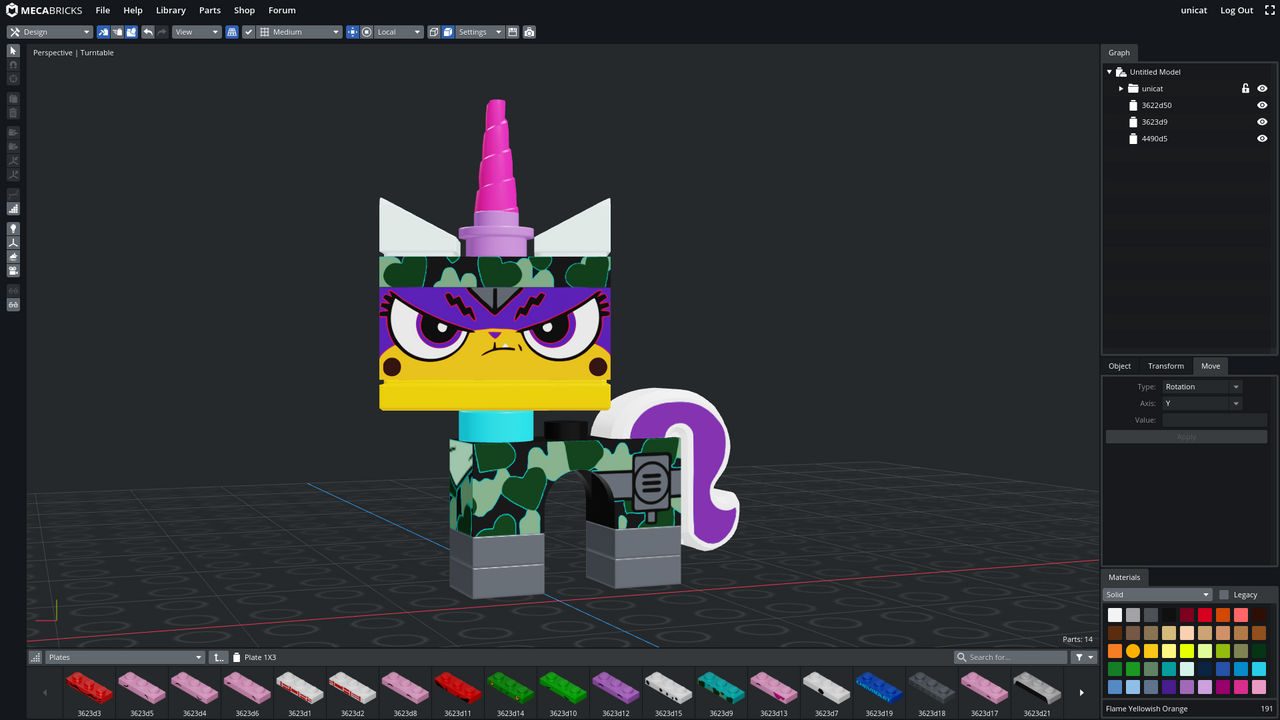Open the Rotation type dropdown

[1201, 387]
